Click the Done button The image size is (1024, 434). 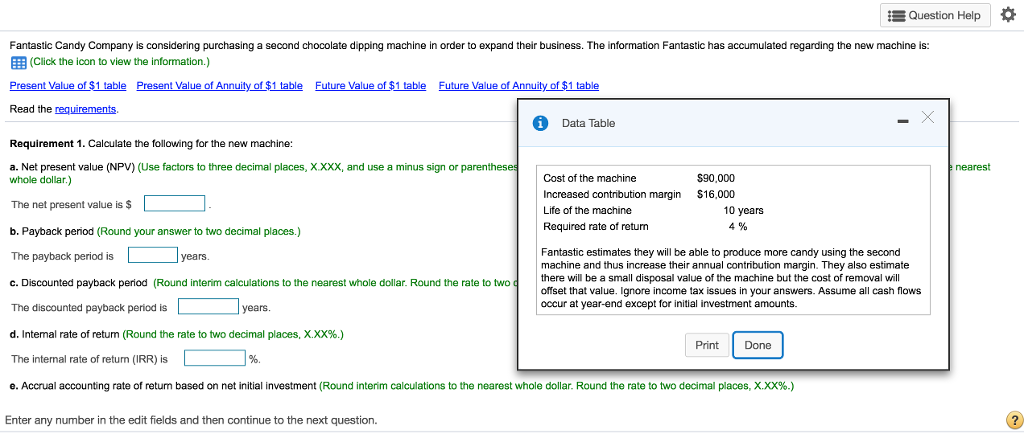pyautogui.click(x=758, y=345)
